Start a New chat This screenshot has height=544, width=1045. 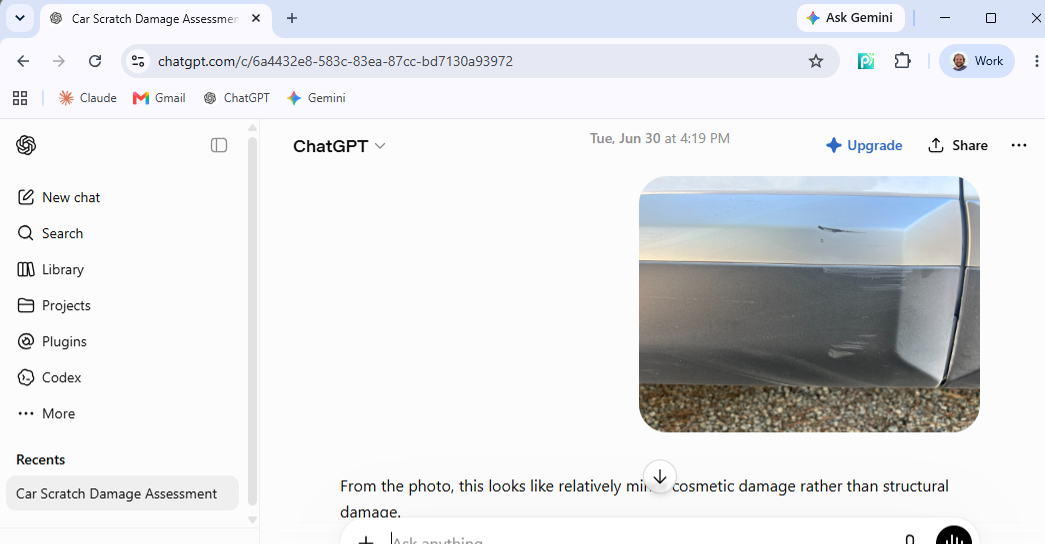click(x=59, y=197)
